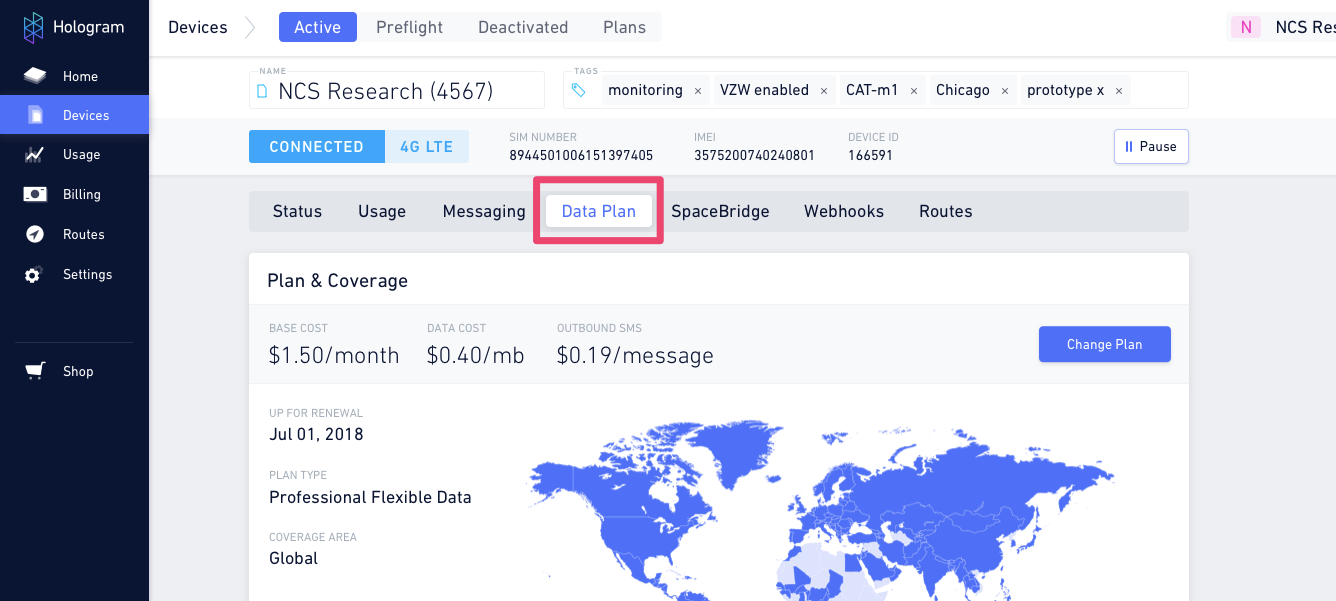Remove the CAT-m1 tag
Image resolution: width=1336 pixels, height=601 pixels.
click(914, 91)
